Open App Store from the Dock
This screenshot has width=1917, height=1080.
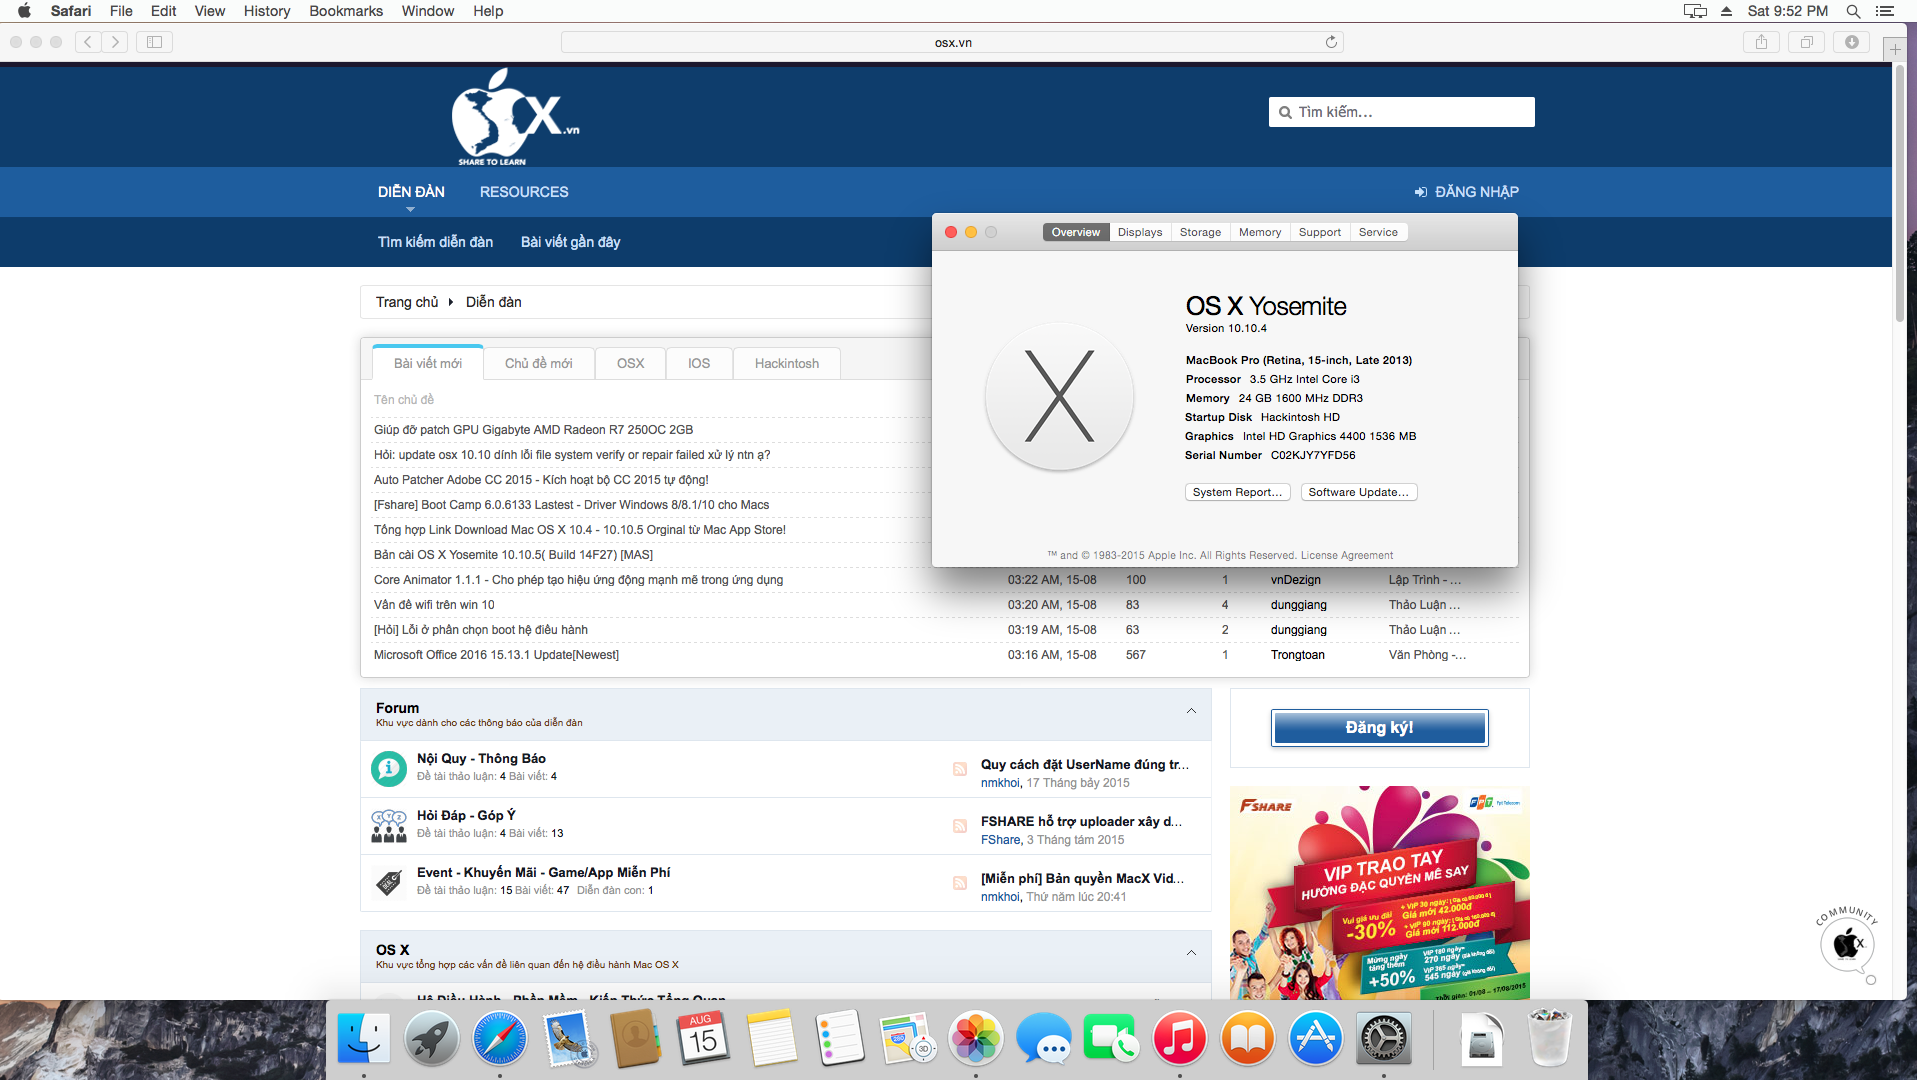1315,1039
